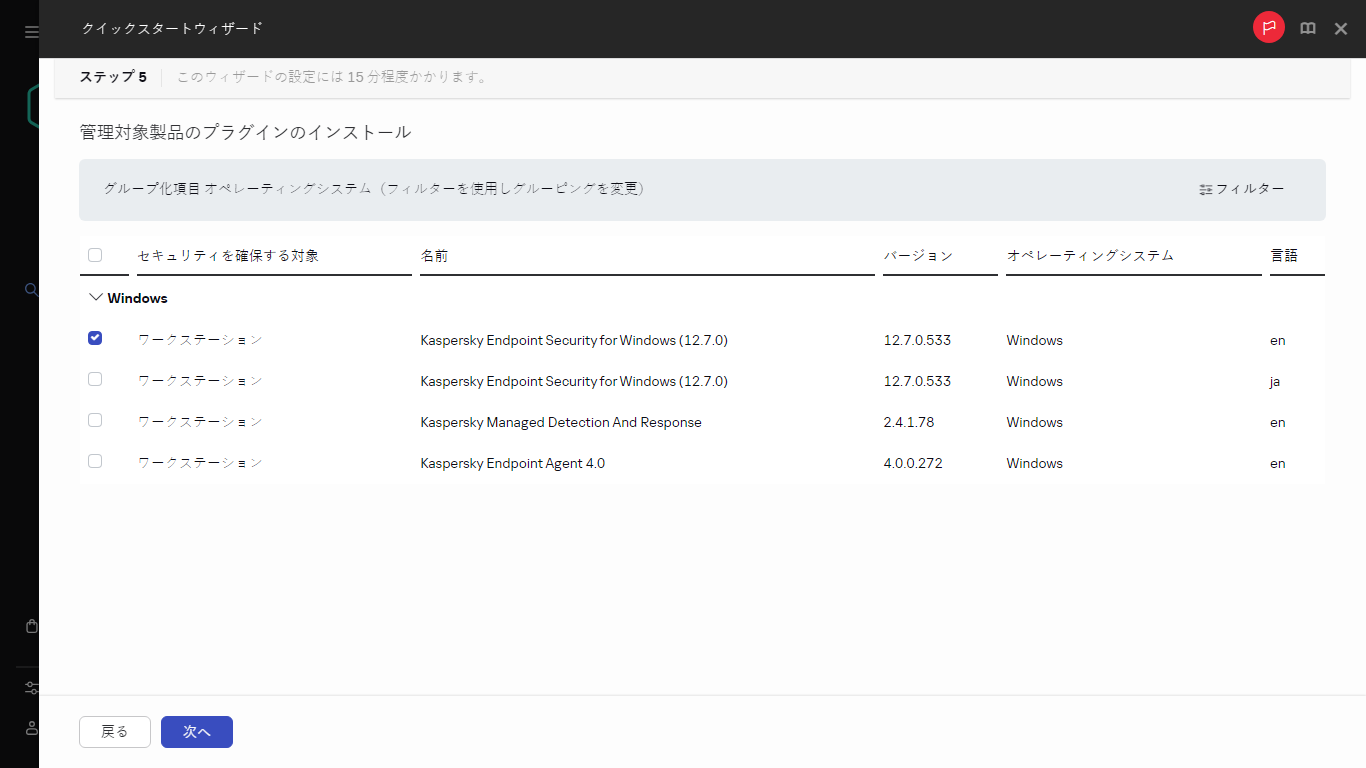Collapse the Windows group

pos(95,297)
